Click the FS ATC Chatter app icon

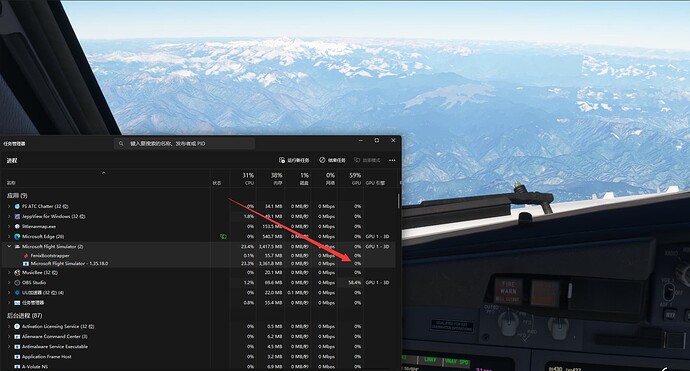tap(17, 206)
